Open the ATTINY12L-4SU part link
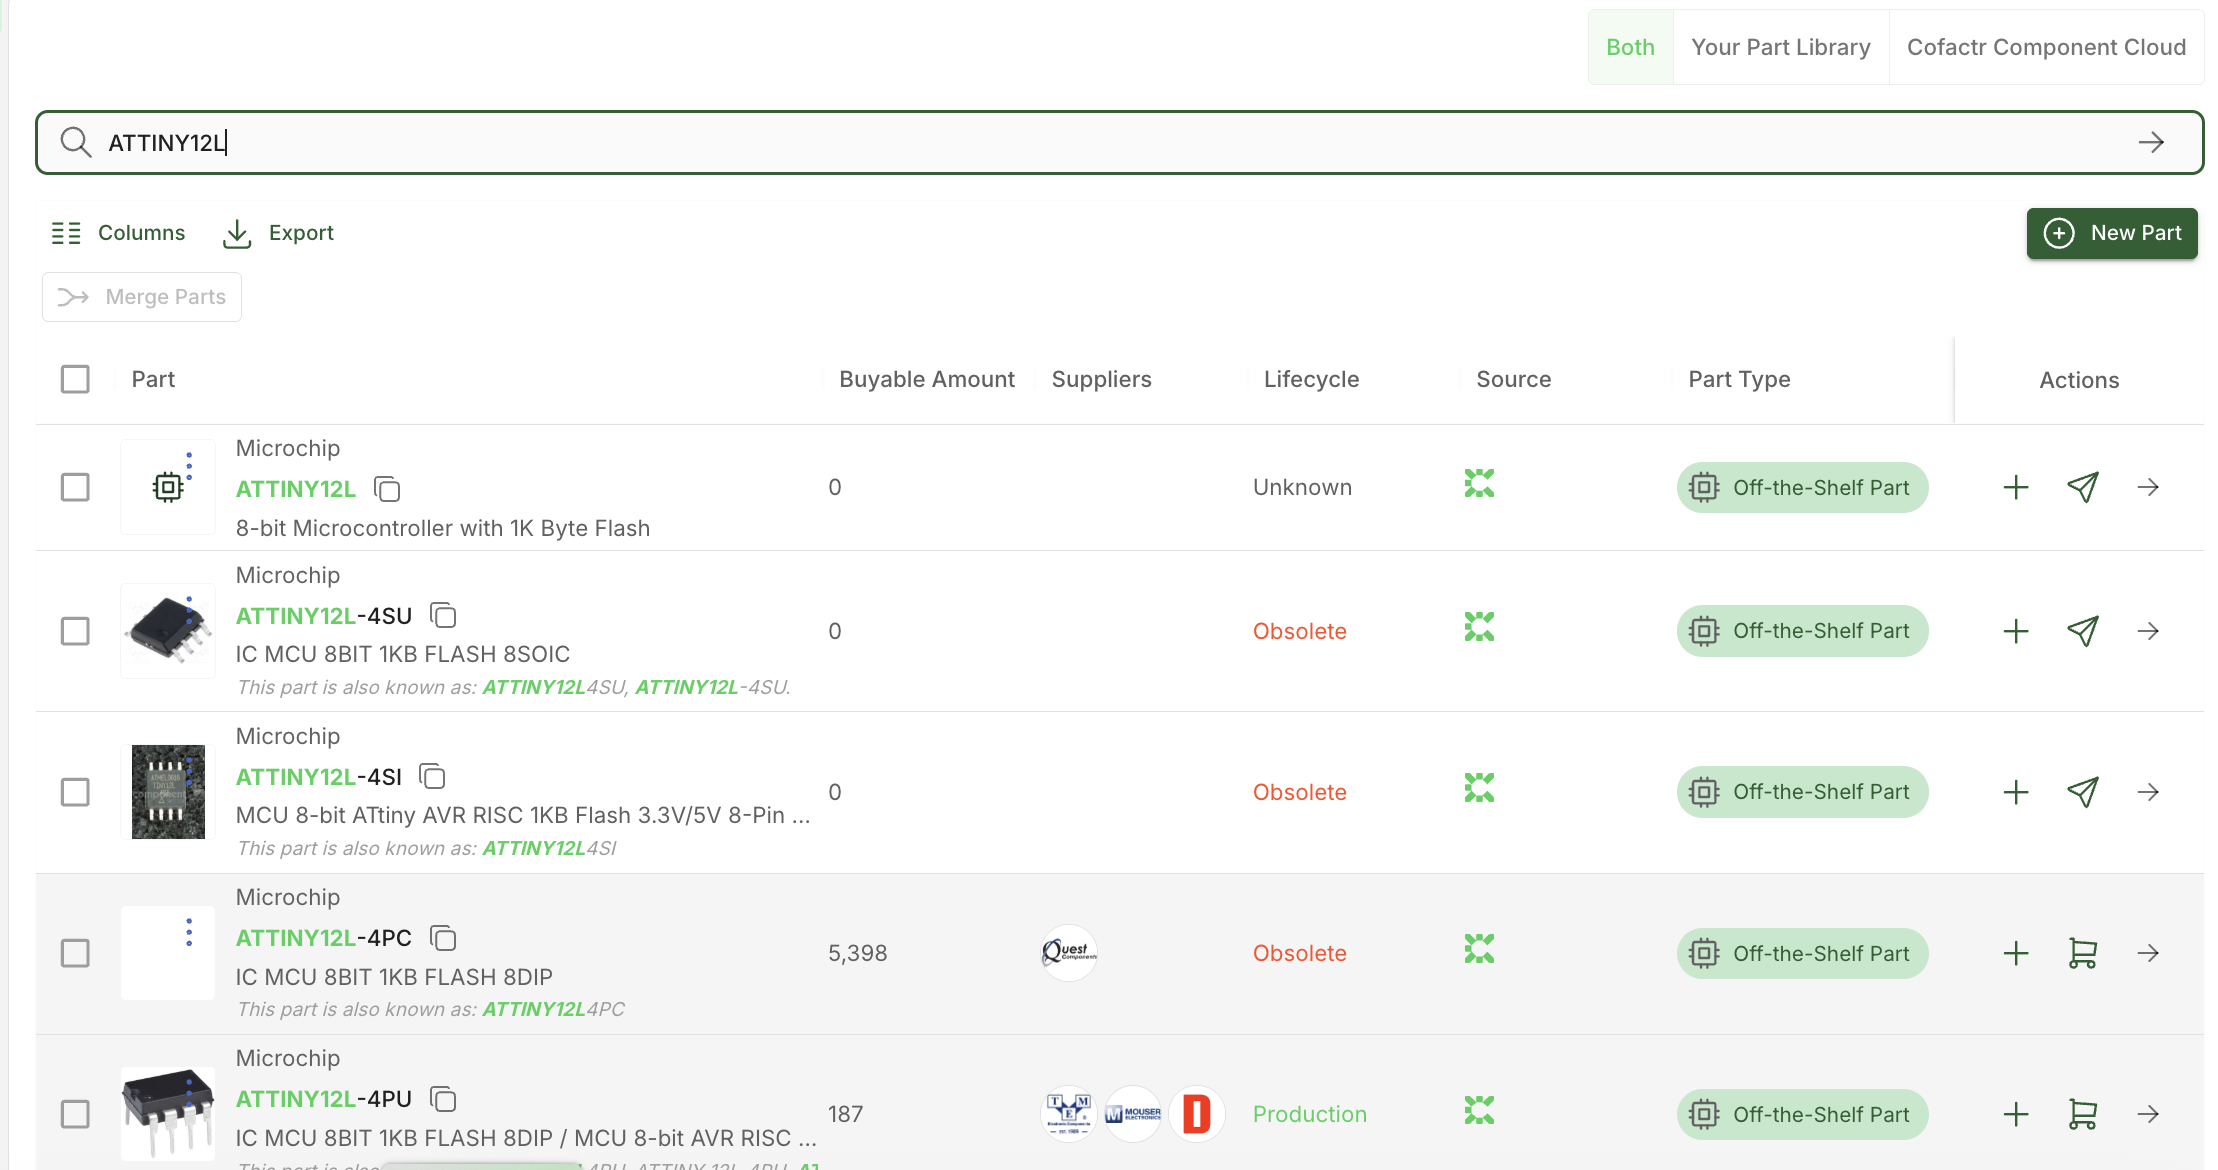2218x1170 pixels. click(x=324, y=616)
